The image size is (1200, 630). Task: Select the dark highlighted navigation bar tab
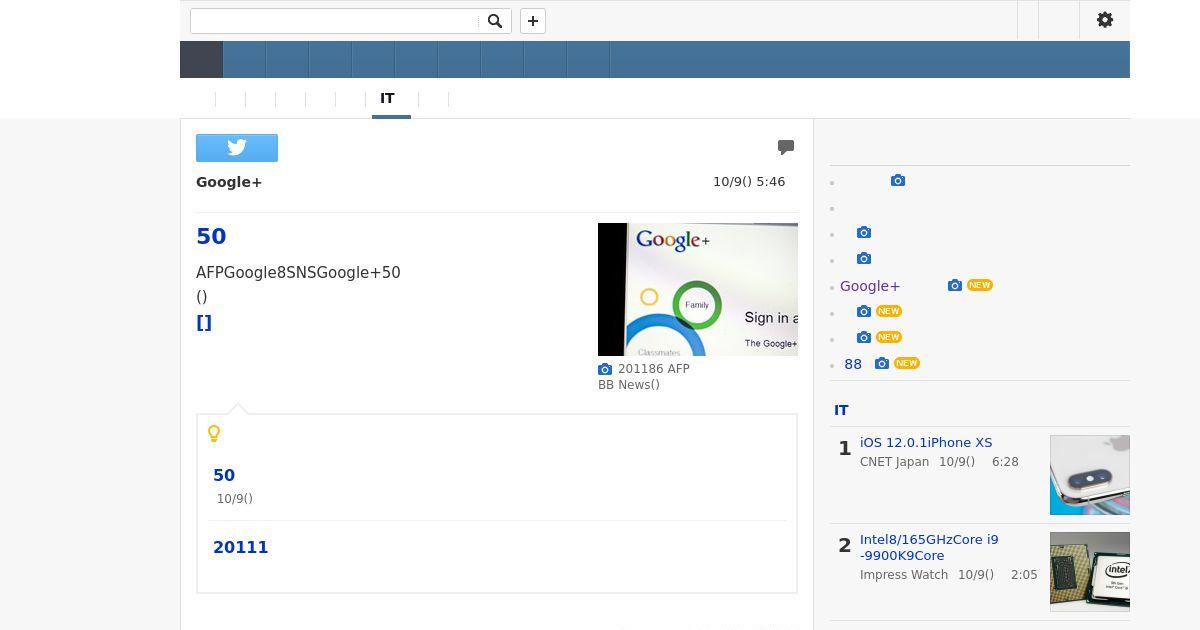pyautogui.click(x=201, y=60)
